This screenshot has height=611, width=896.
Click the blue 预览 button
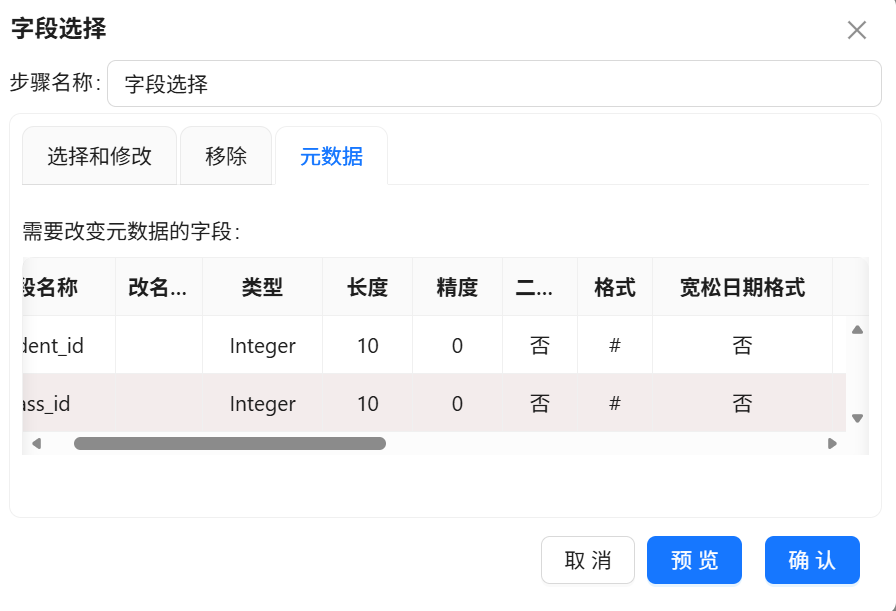[x=694, y=560]
